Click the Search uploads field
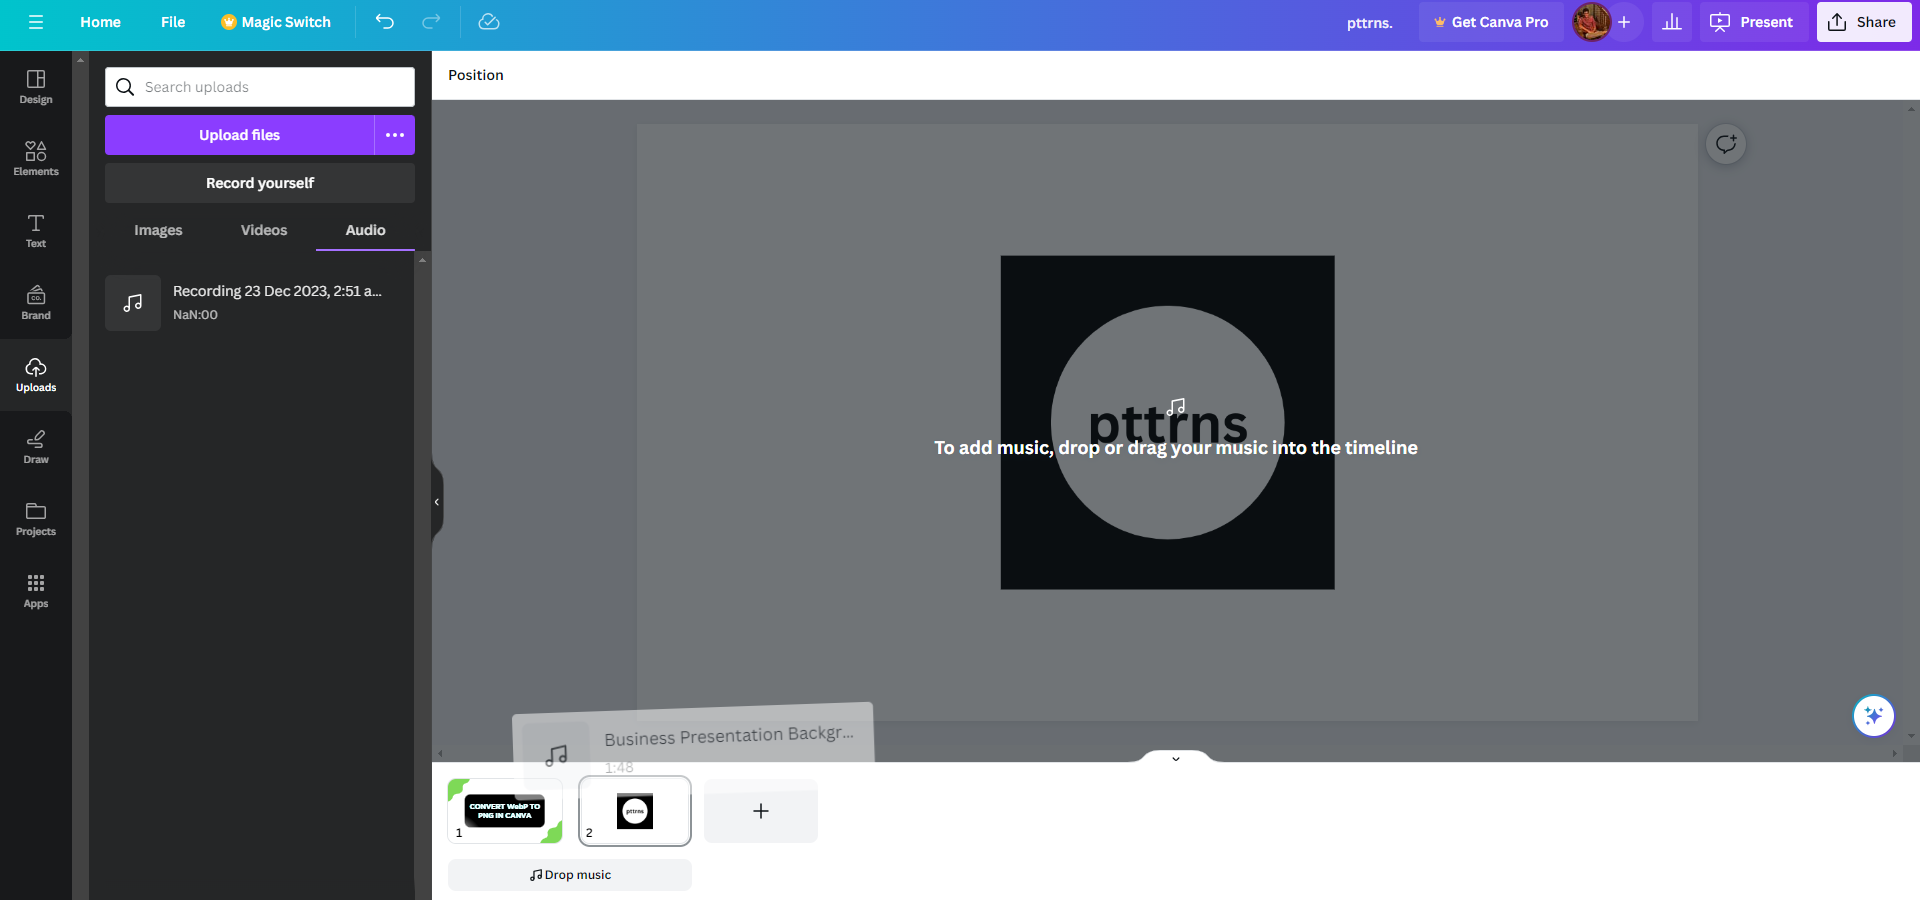1920x900 pixels. pos(260,87)
